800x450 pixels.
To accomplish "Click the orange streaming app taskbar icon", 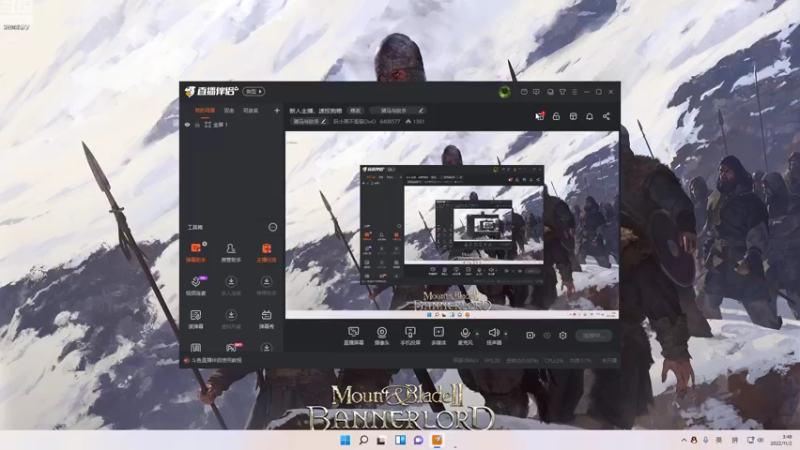I will 437,440.
